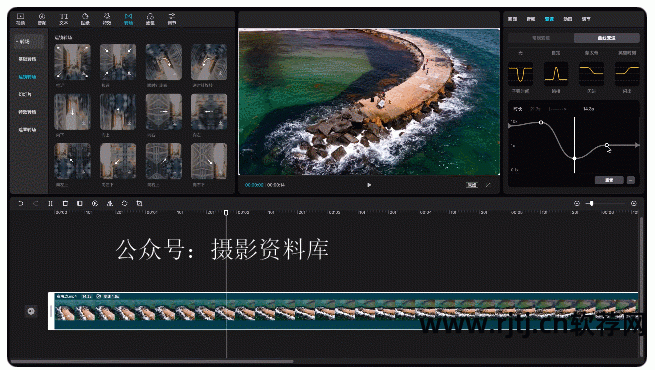The image size is (655, 370).
Task: Expand preview to fullscreen
Action: click(x=488, y=185)
